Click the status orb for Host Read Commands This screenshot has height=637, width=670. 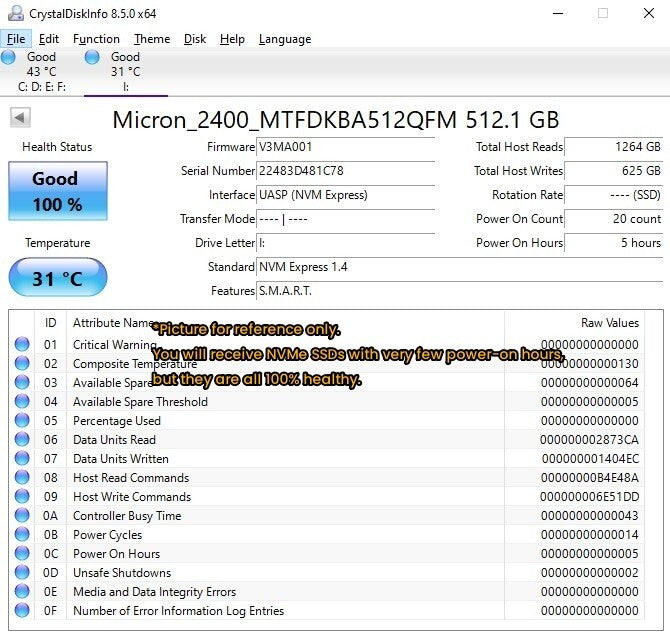[22, 478]
